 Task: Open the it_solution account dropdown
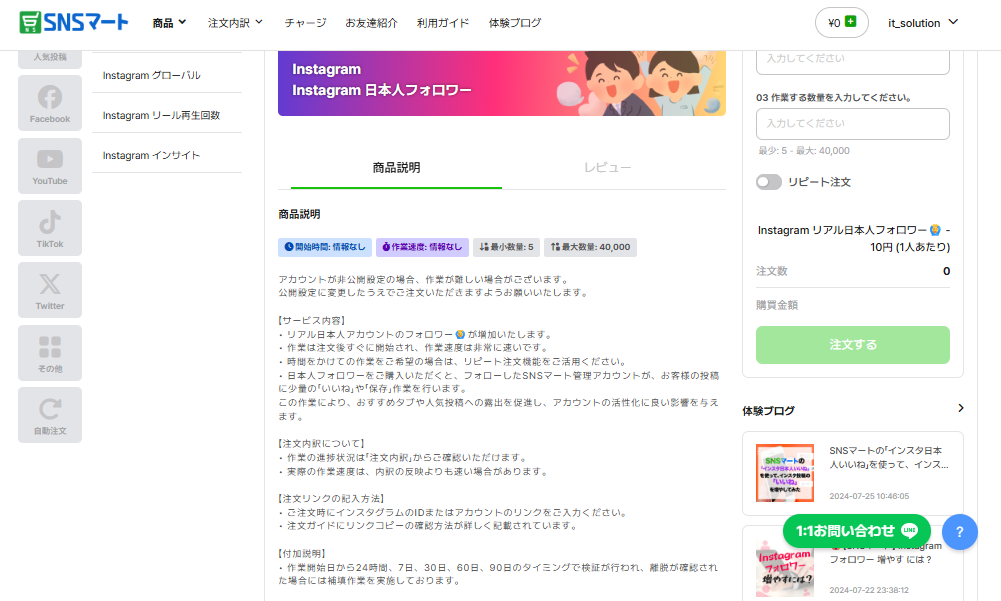[x=923, y=23]
